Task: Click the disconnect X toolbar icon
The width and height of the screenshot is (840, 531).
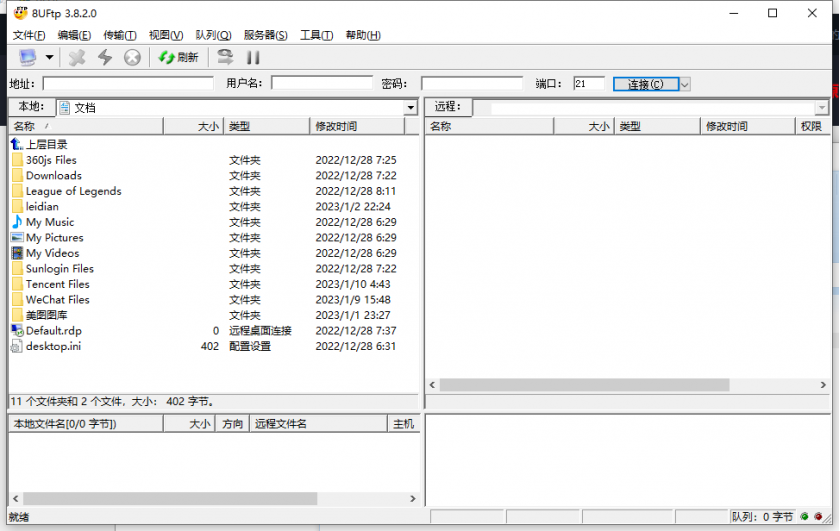Action: point(77,57)
